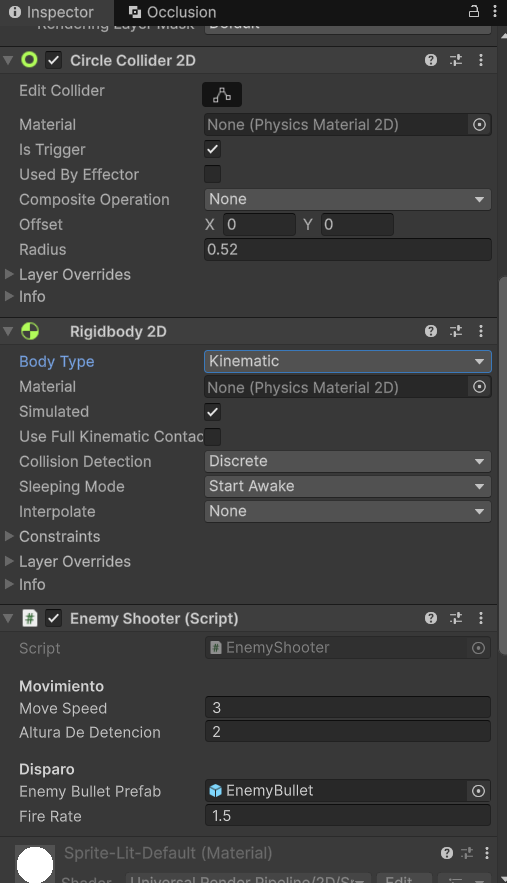The height and width of the screenshot is (883, 507).
Task: Open the Collision Detection dropdown
Action: pyautogui.click(x=348, y=461)
